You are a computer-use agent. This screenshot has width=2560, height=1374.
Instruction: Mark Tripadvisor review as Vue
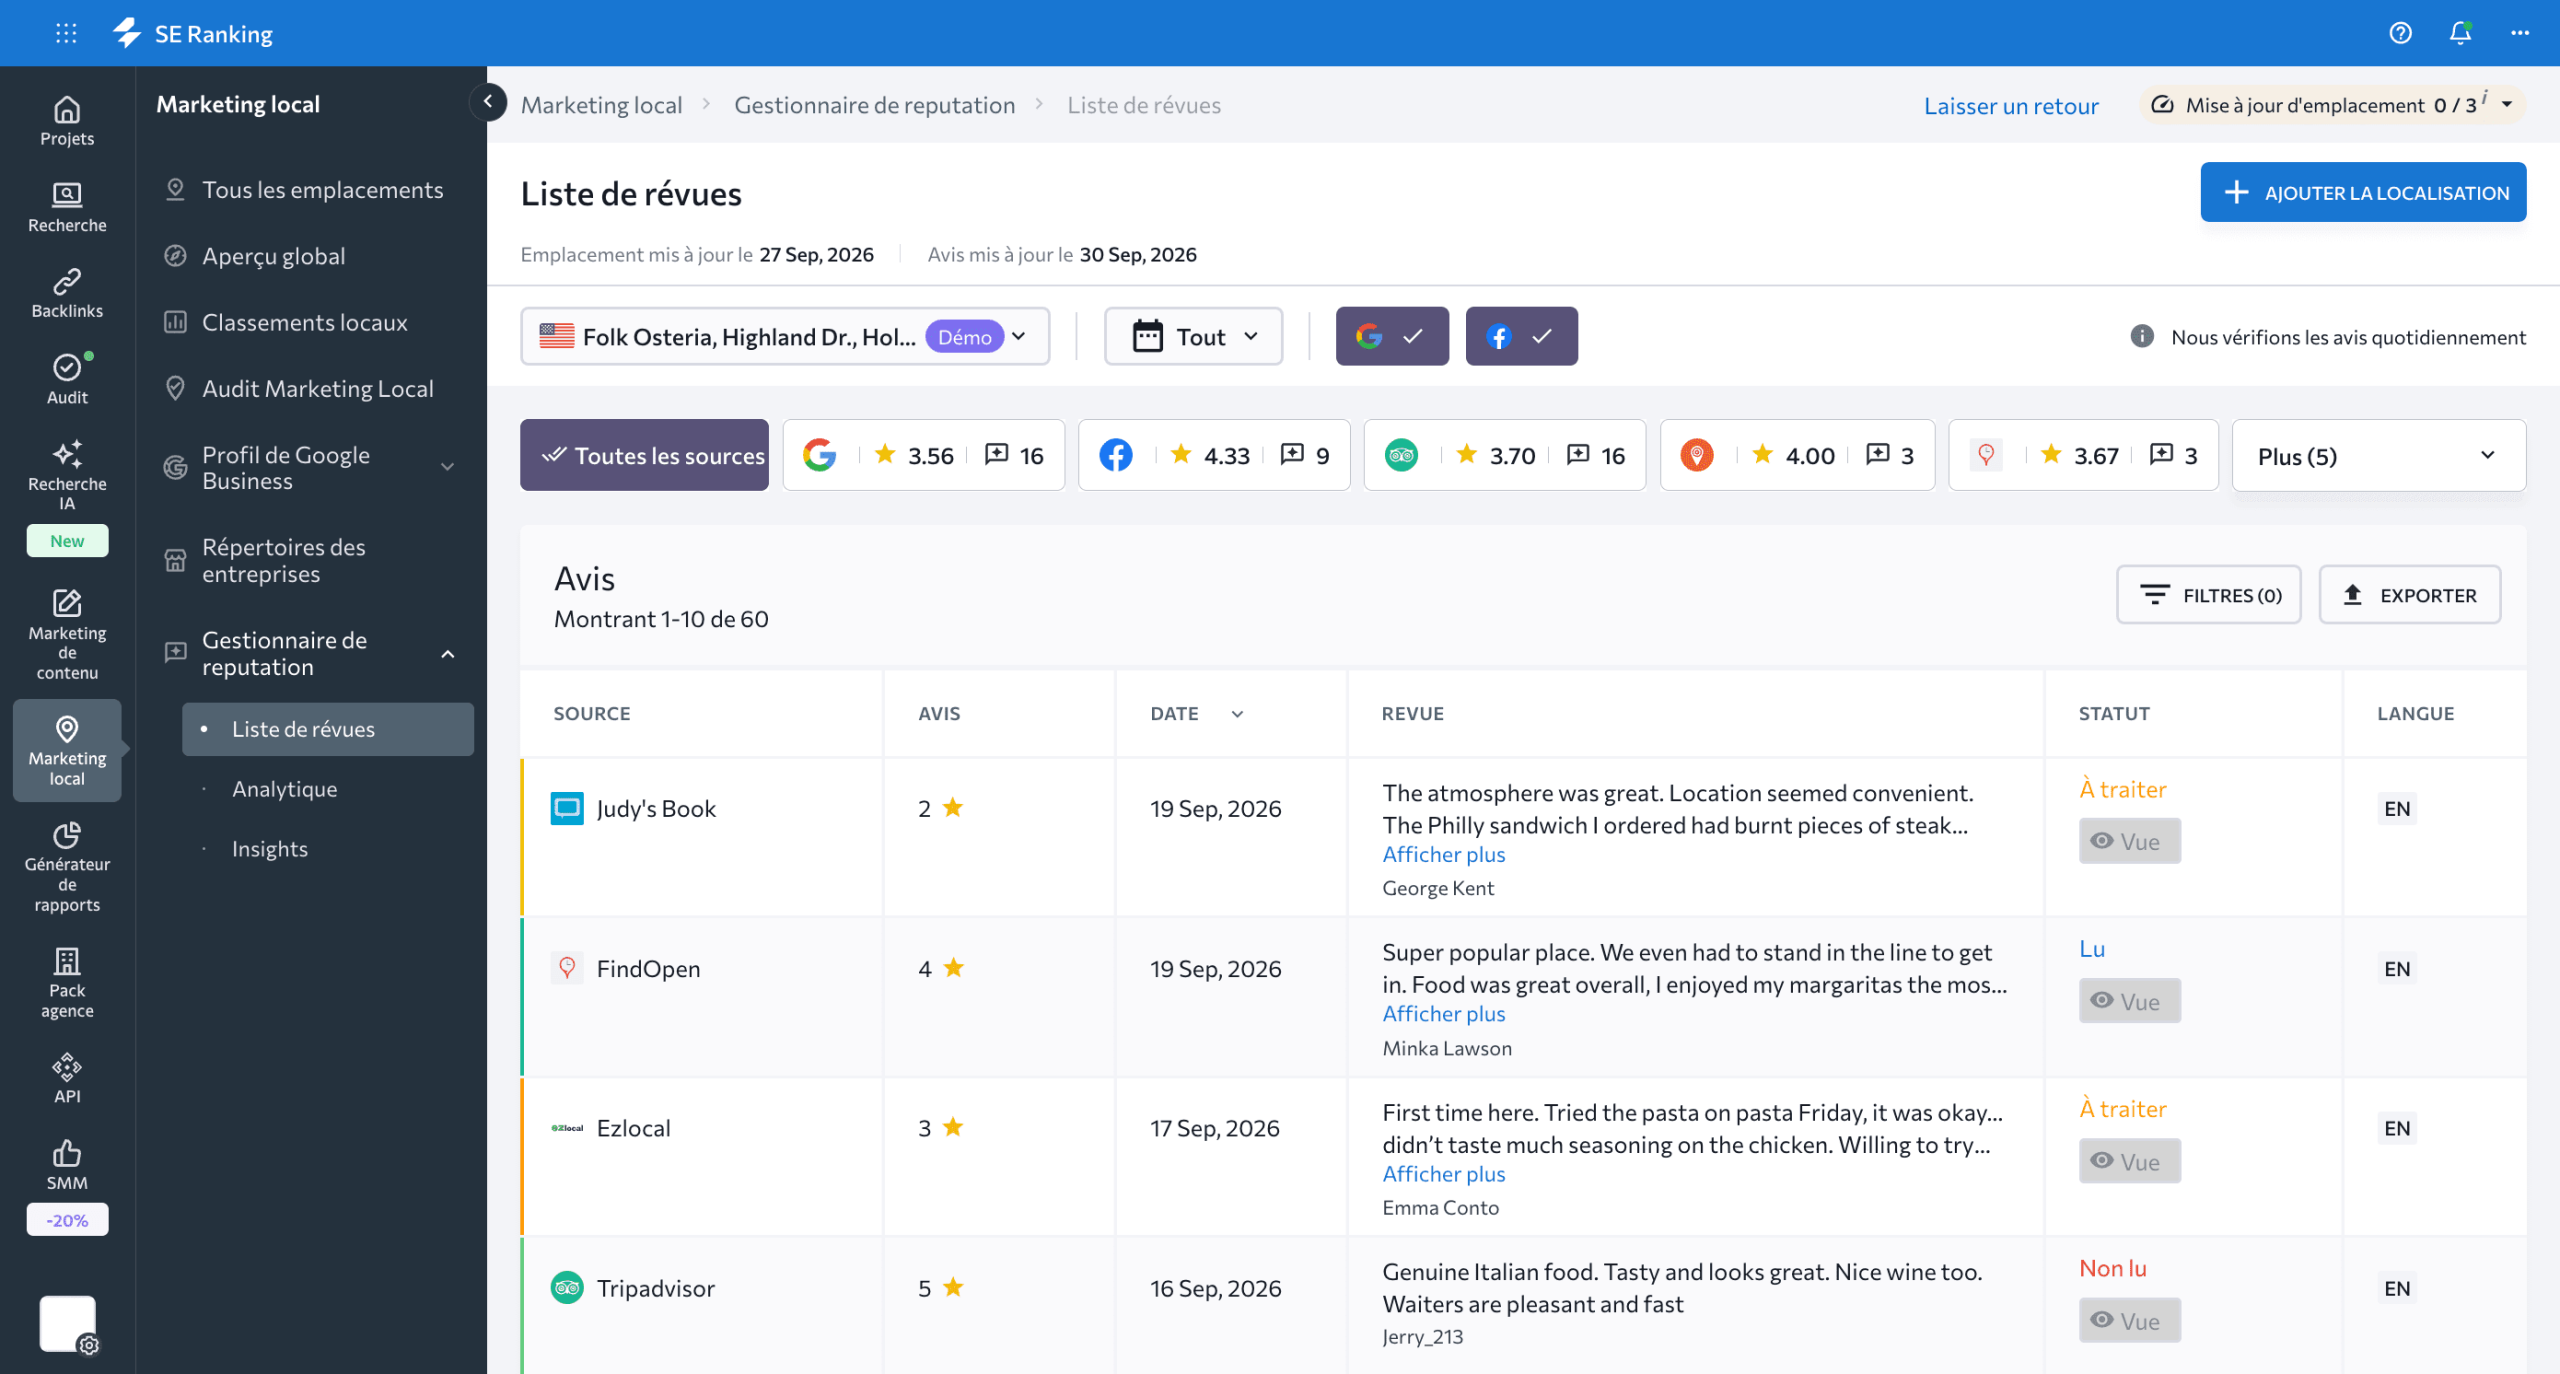(2129, 1320)
